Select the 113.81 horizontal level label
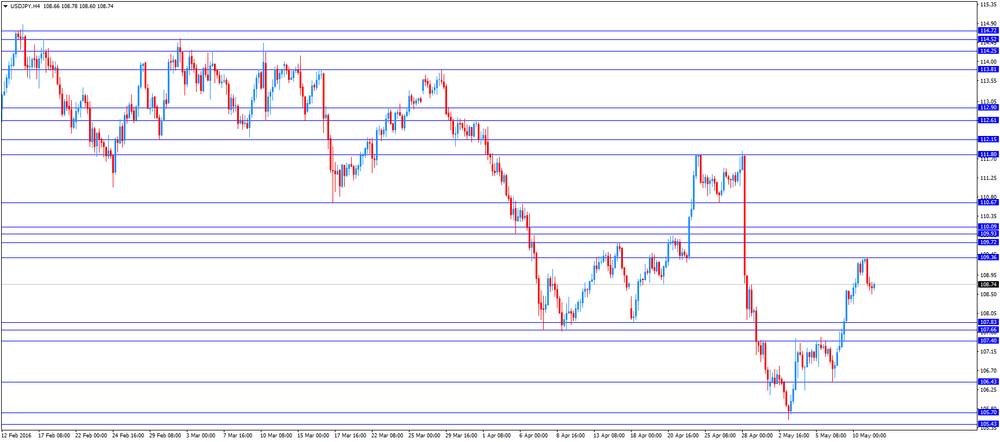Screen dimensions: 1000x442 pyautogui.click(x=988, y=70)
